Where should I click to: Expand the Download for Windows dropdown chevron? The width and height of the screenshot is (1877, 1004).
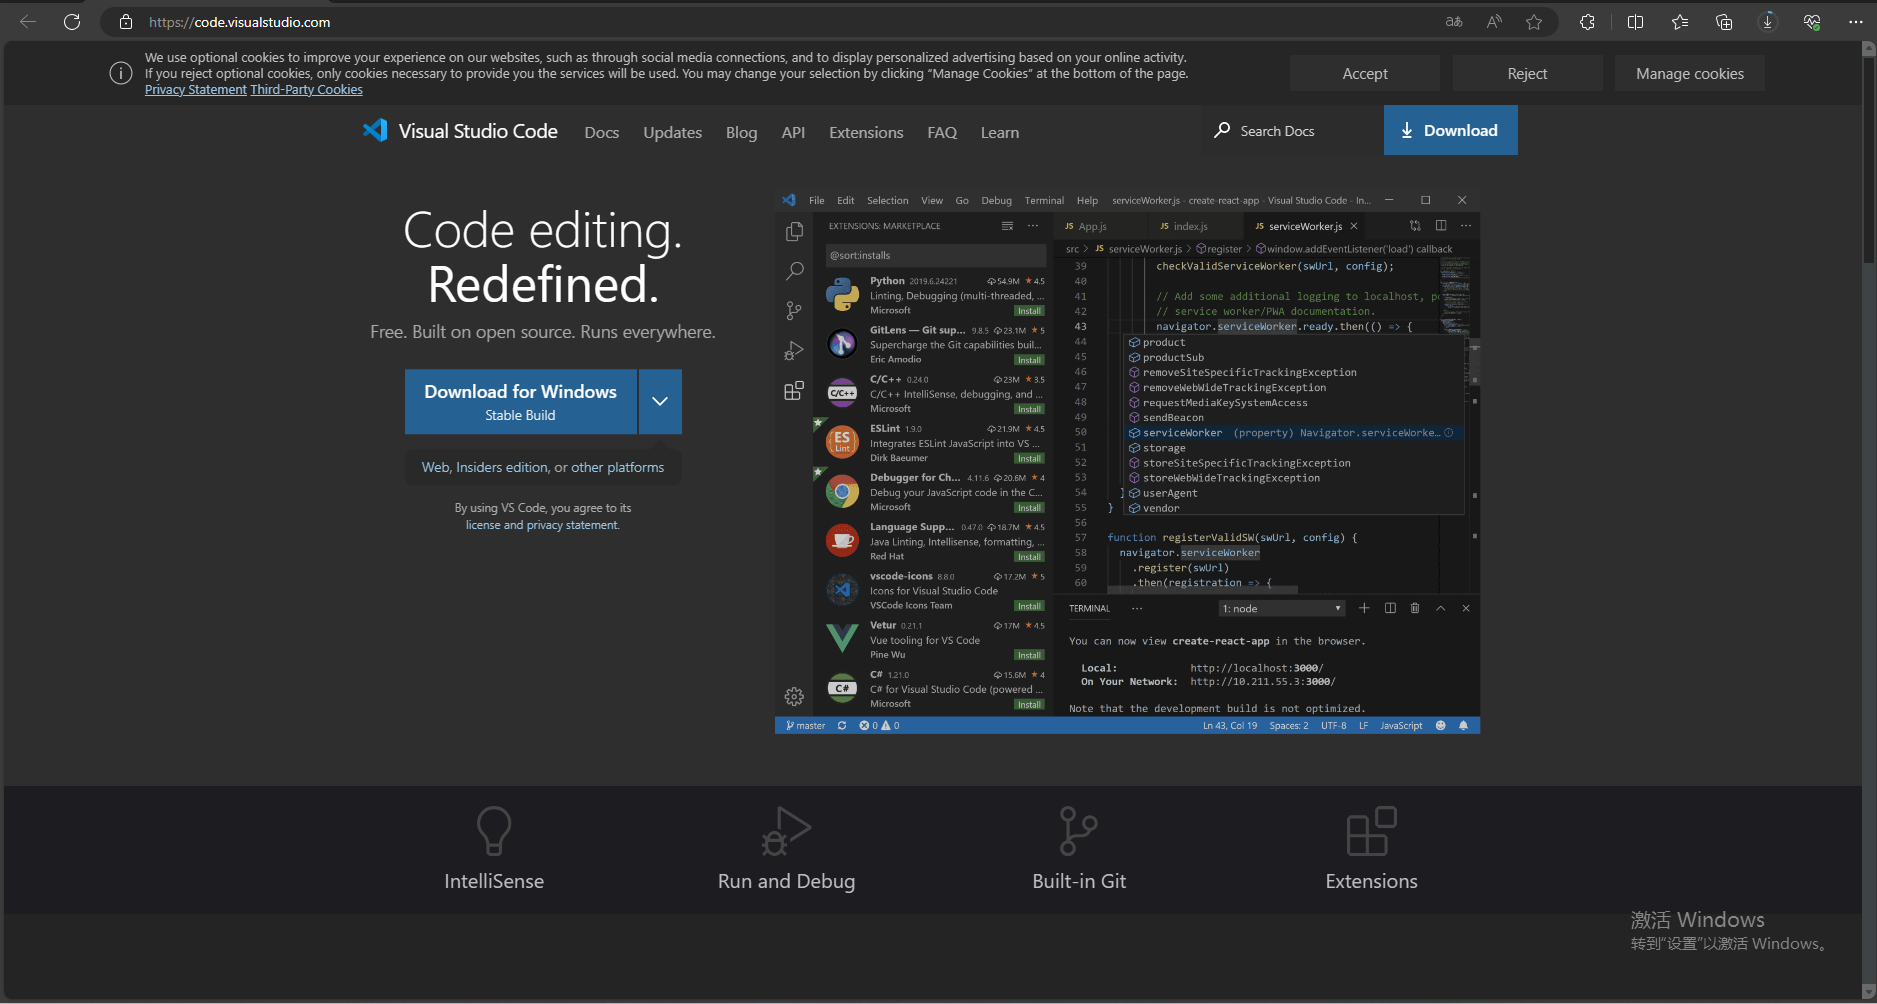click(660, 401)
